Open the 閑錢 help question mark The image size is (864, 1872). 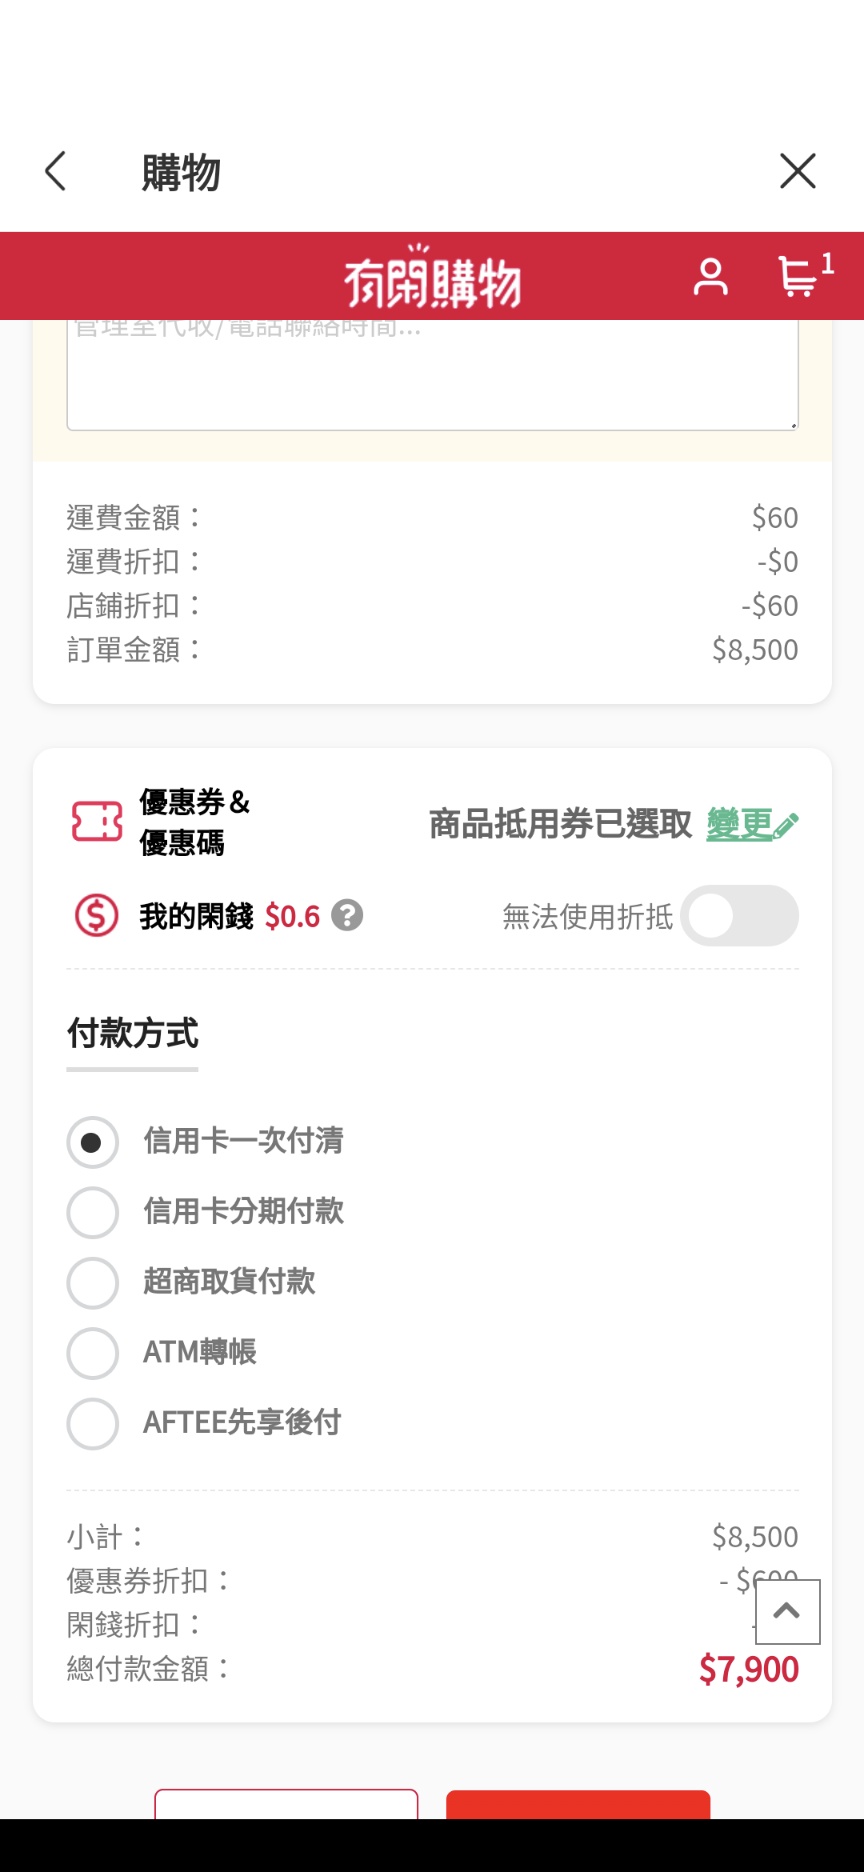click(347, 916)
